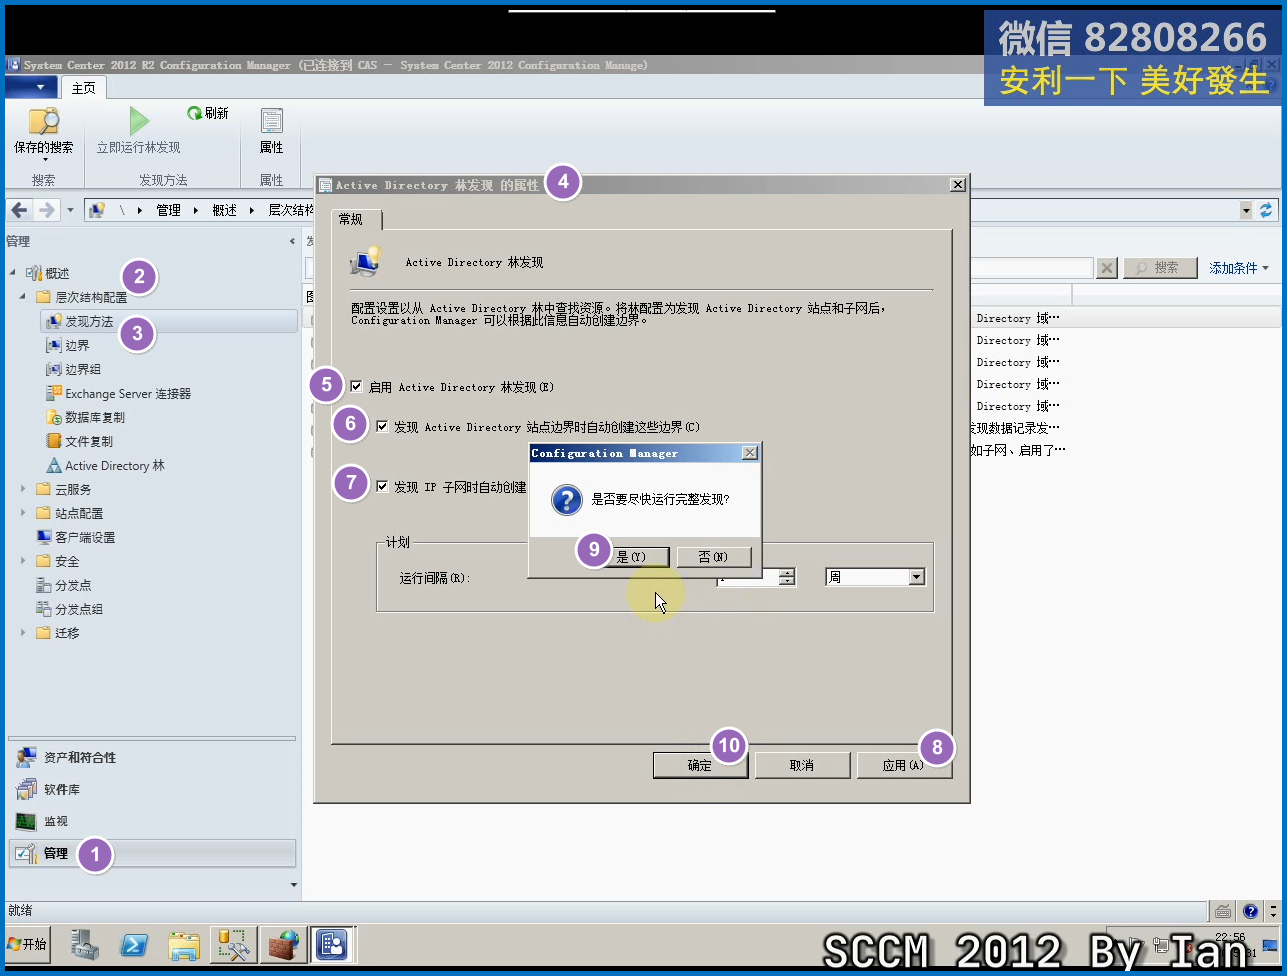The height and width of the screenshot is (976, 1287).
Task: Expand the 云服务 folder
Action: point(23,489)
